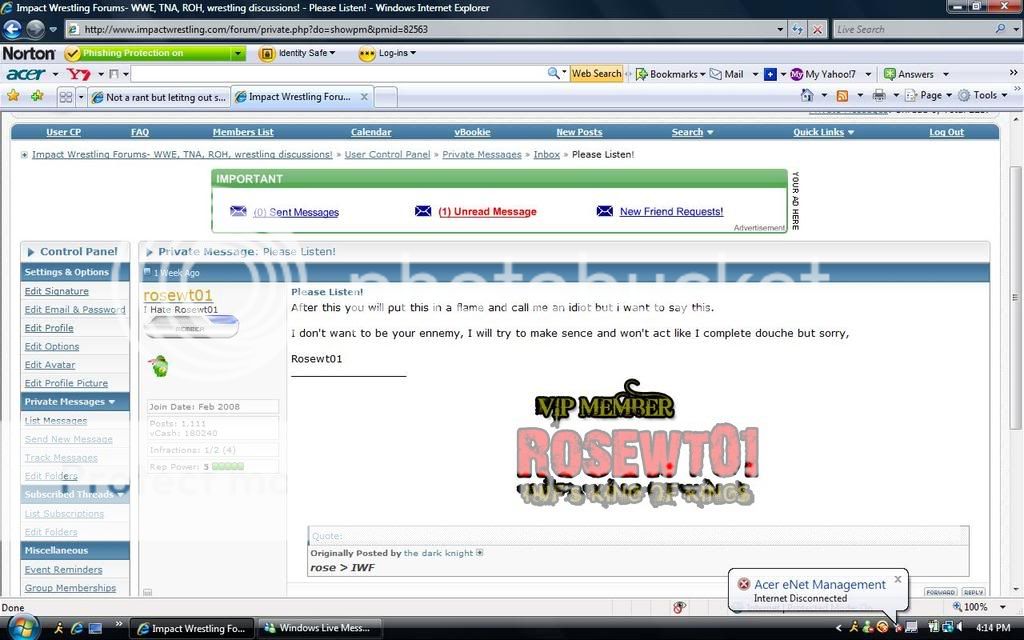Viewport: 1024px width, 640px height.
Task: Click in the Live Search input box
Action: click(x=910, y=30)
